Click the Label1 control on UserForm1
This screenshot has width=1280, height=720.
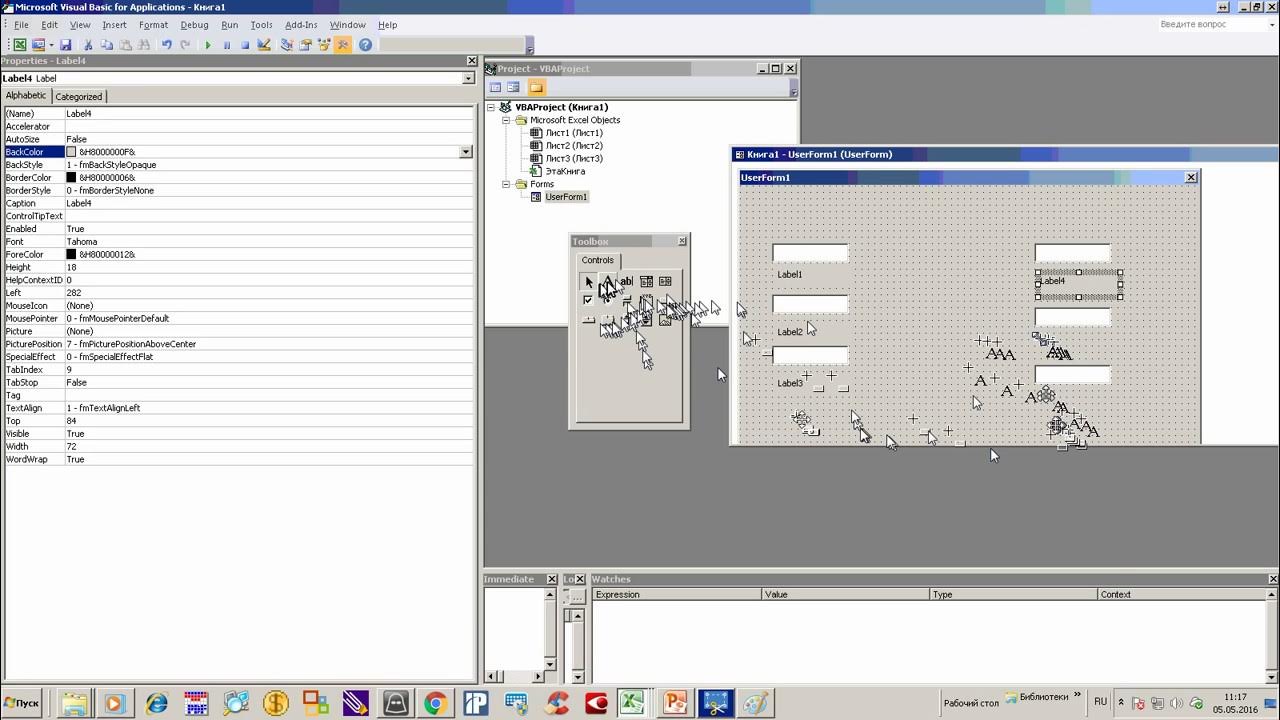click(790, 274)
